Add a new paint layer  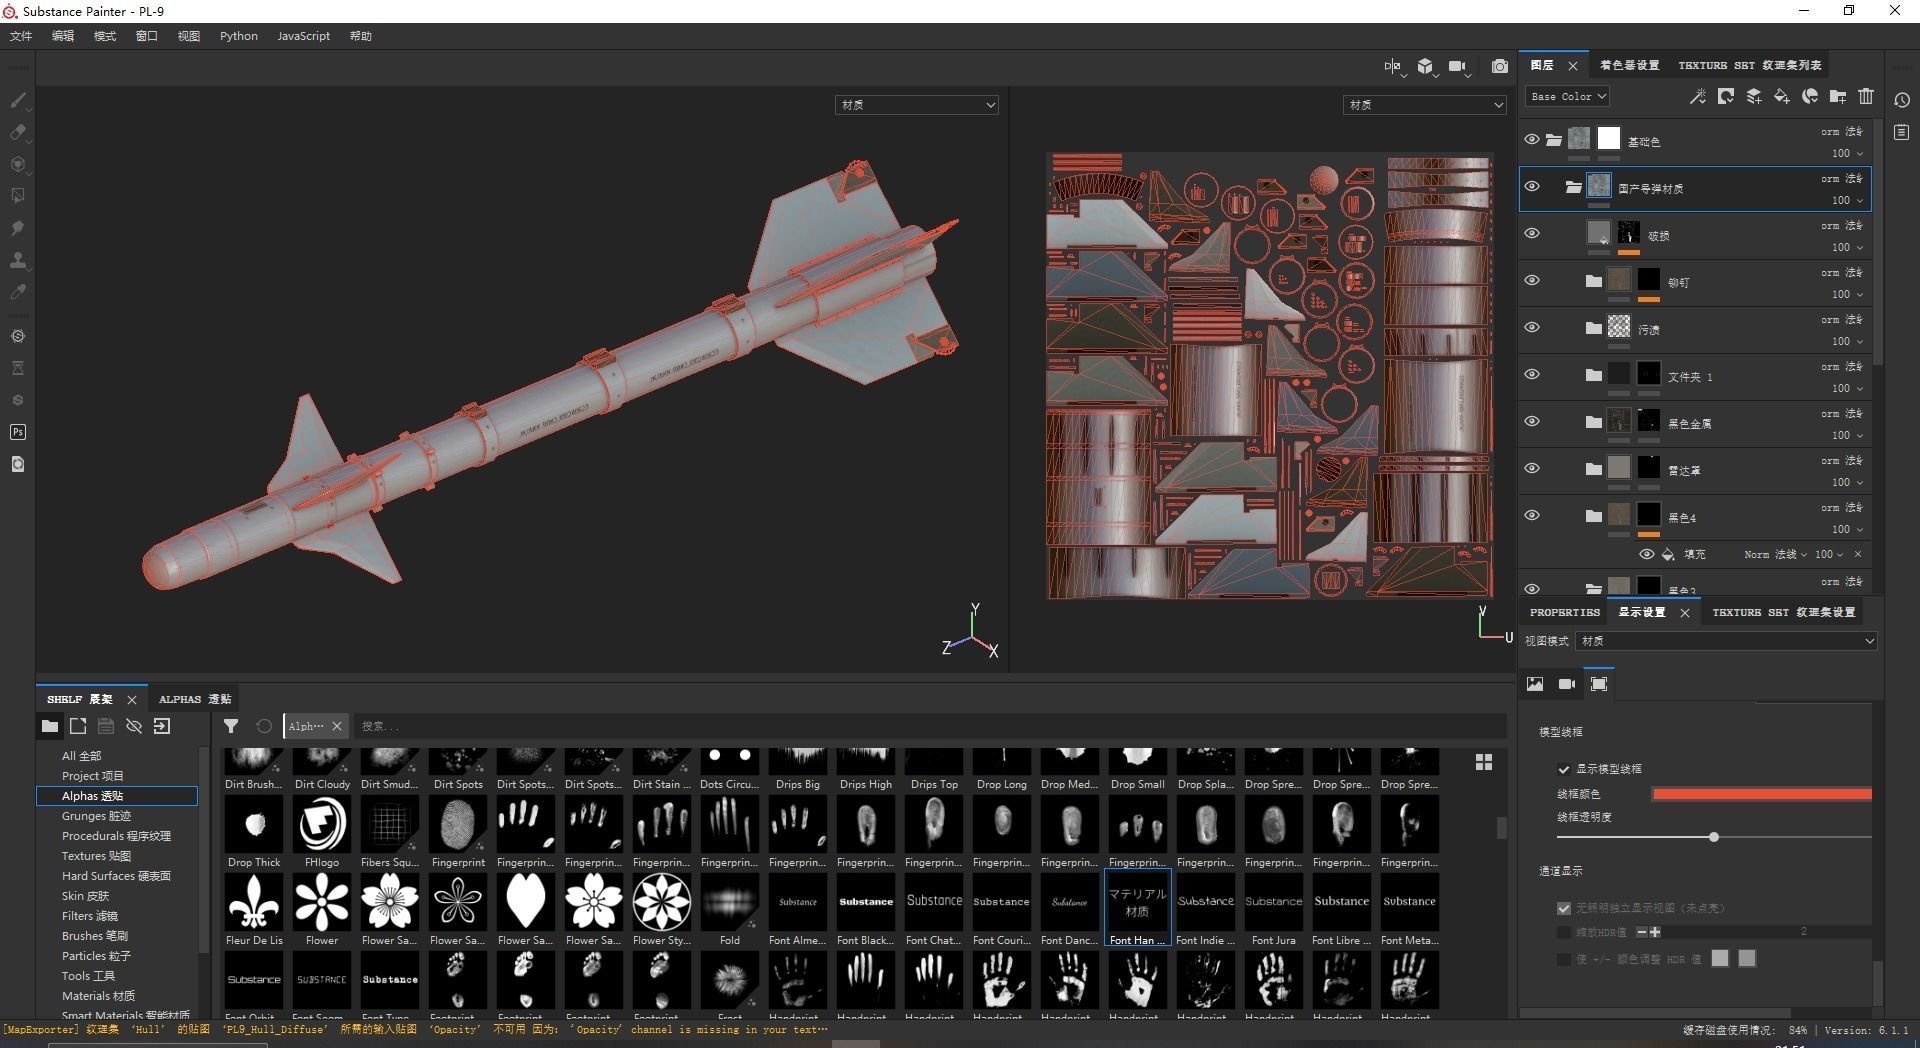point(1754,96)
